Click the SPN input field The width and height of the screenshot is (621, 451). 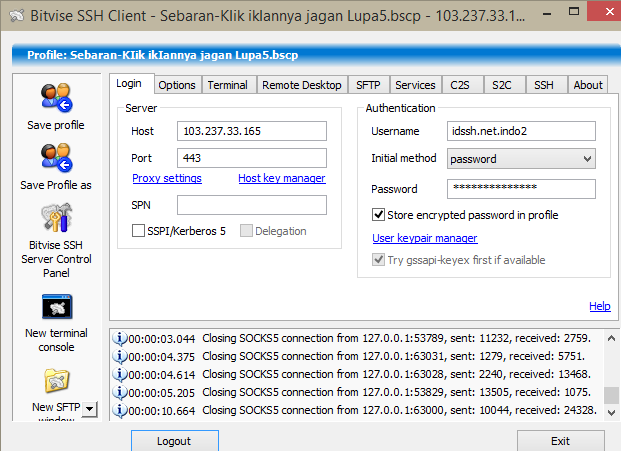click(x=252, y=205)
